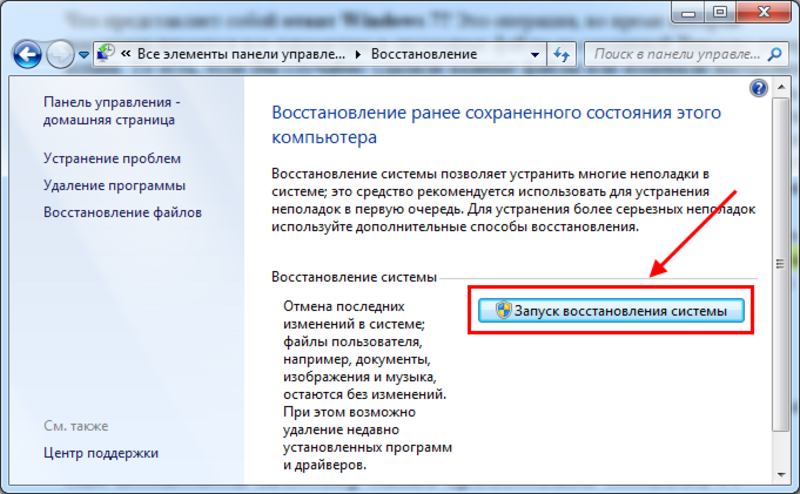Click the См. также label
The height and width of the screenshot is (494, 800).
point(76,426)
